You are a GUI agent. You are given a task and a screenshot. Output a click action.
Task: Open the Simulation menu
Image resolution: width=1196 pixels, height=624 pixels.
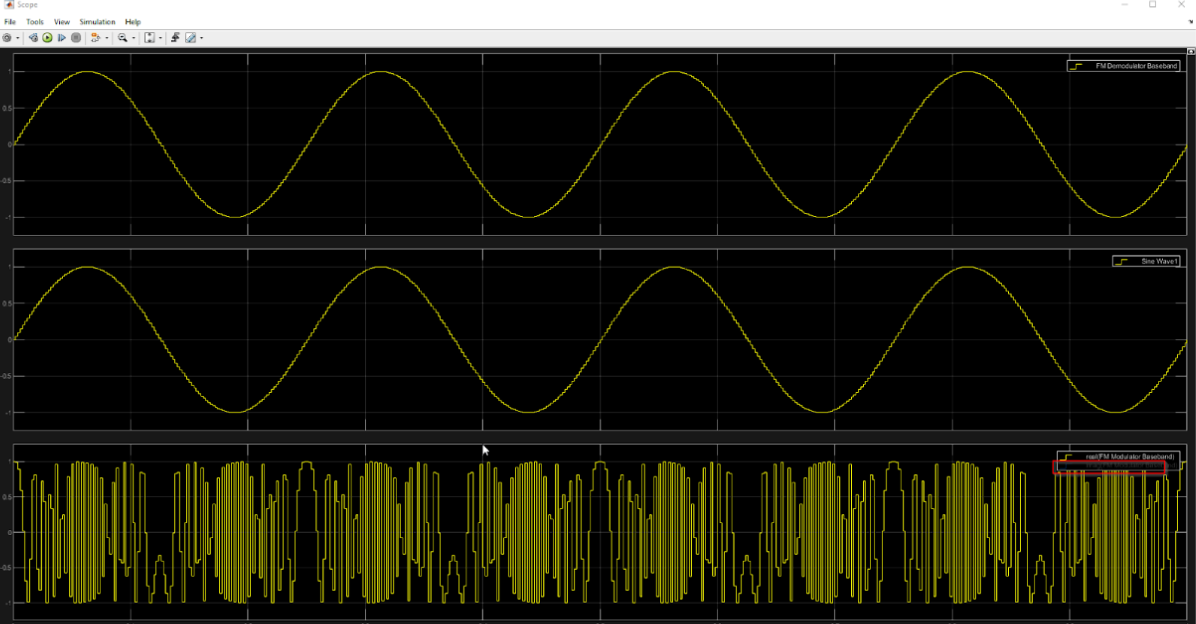pos(97,21)
